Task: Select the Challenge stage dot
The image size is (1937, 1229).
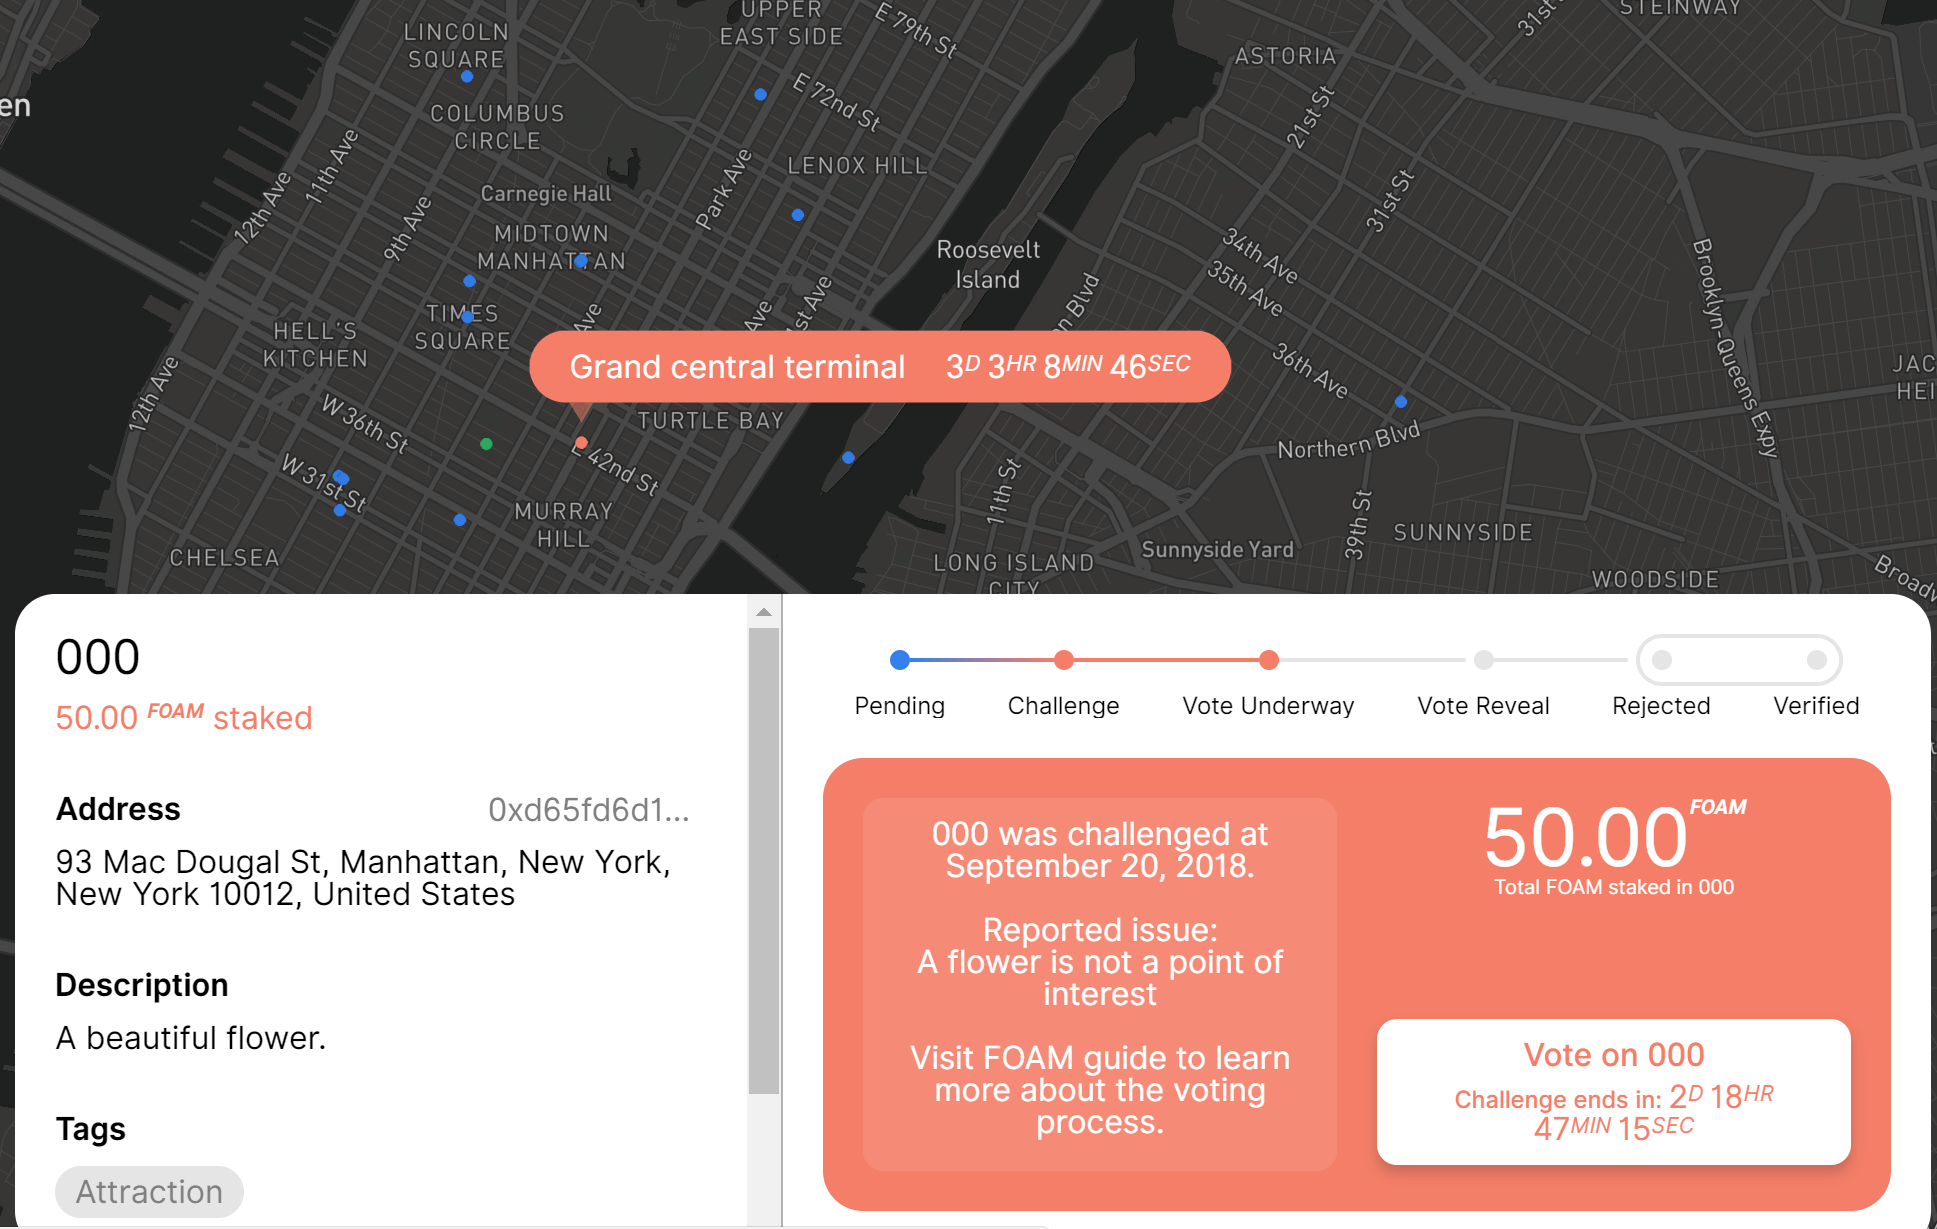Action: (1064, 660)
